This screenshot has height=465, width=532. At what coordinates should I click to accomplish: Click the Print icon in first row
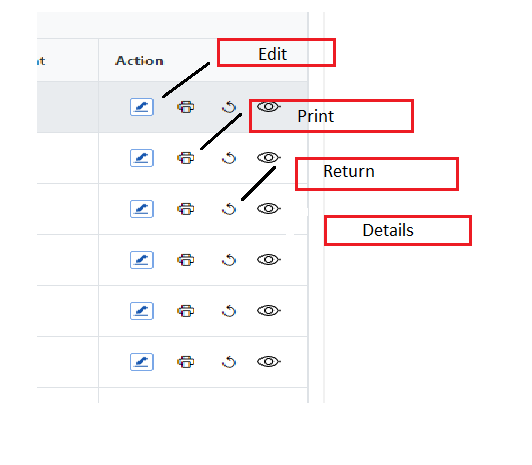186,107
